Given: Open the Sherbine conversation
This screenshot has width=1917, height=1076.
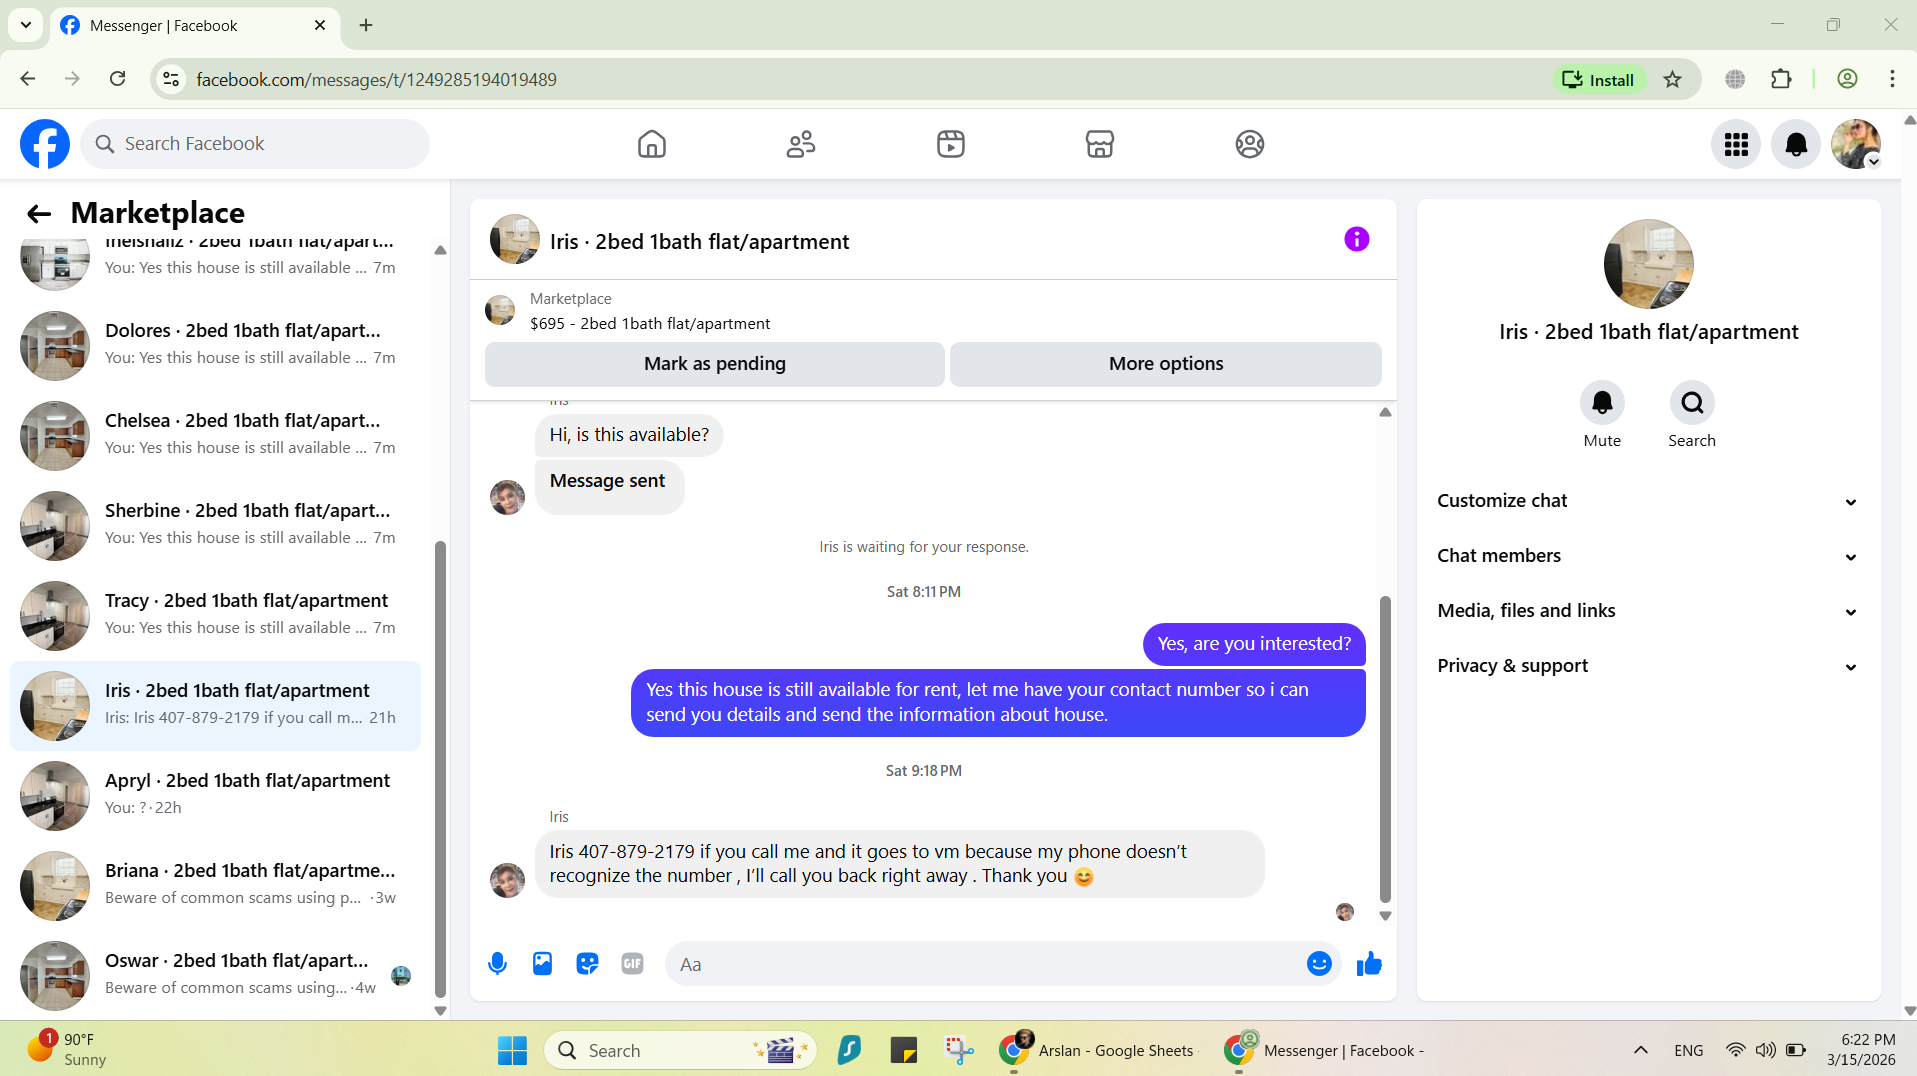Looking at the screenshot, I should pos(215,525).
